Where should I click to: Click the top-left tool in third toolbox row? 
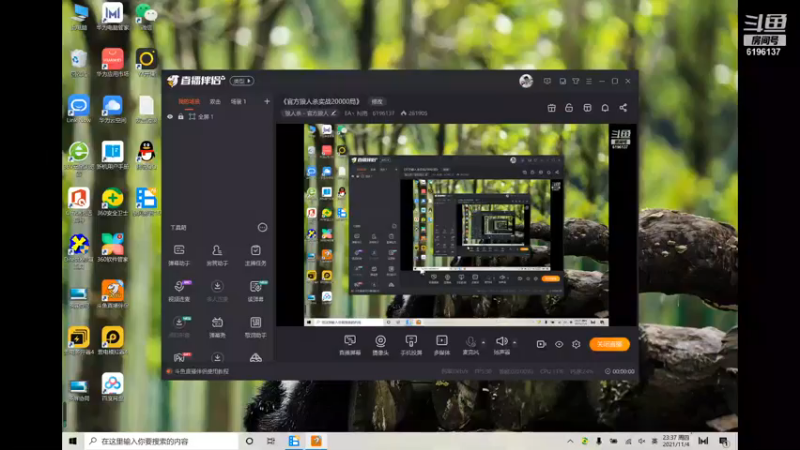[x=179, y=327]
